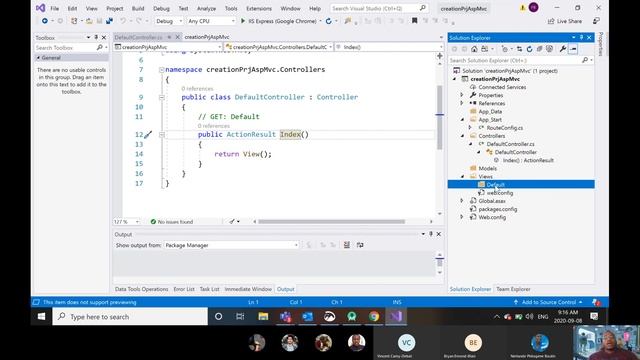Open the Windows Start button
This screenshot has width=640, height=360.
[x=41, y=316]
